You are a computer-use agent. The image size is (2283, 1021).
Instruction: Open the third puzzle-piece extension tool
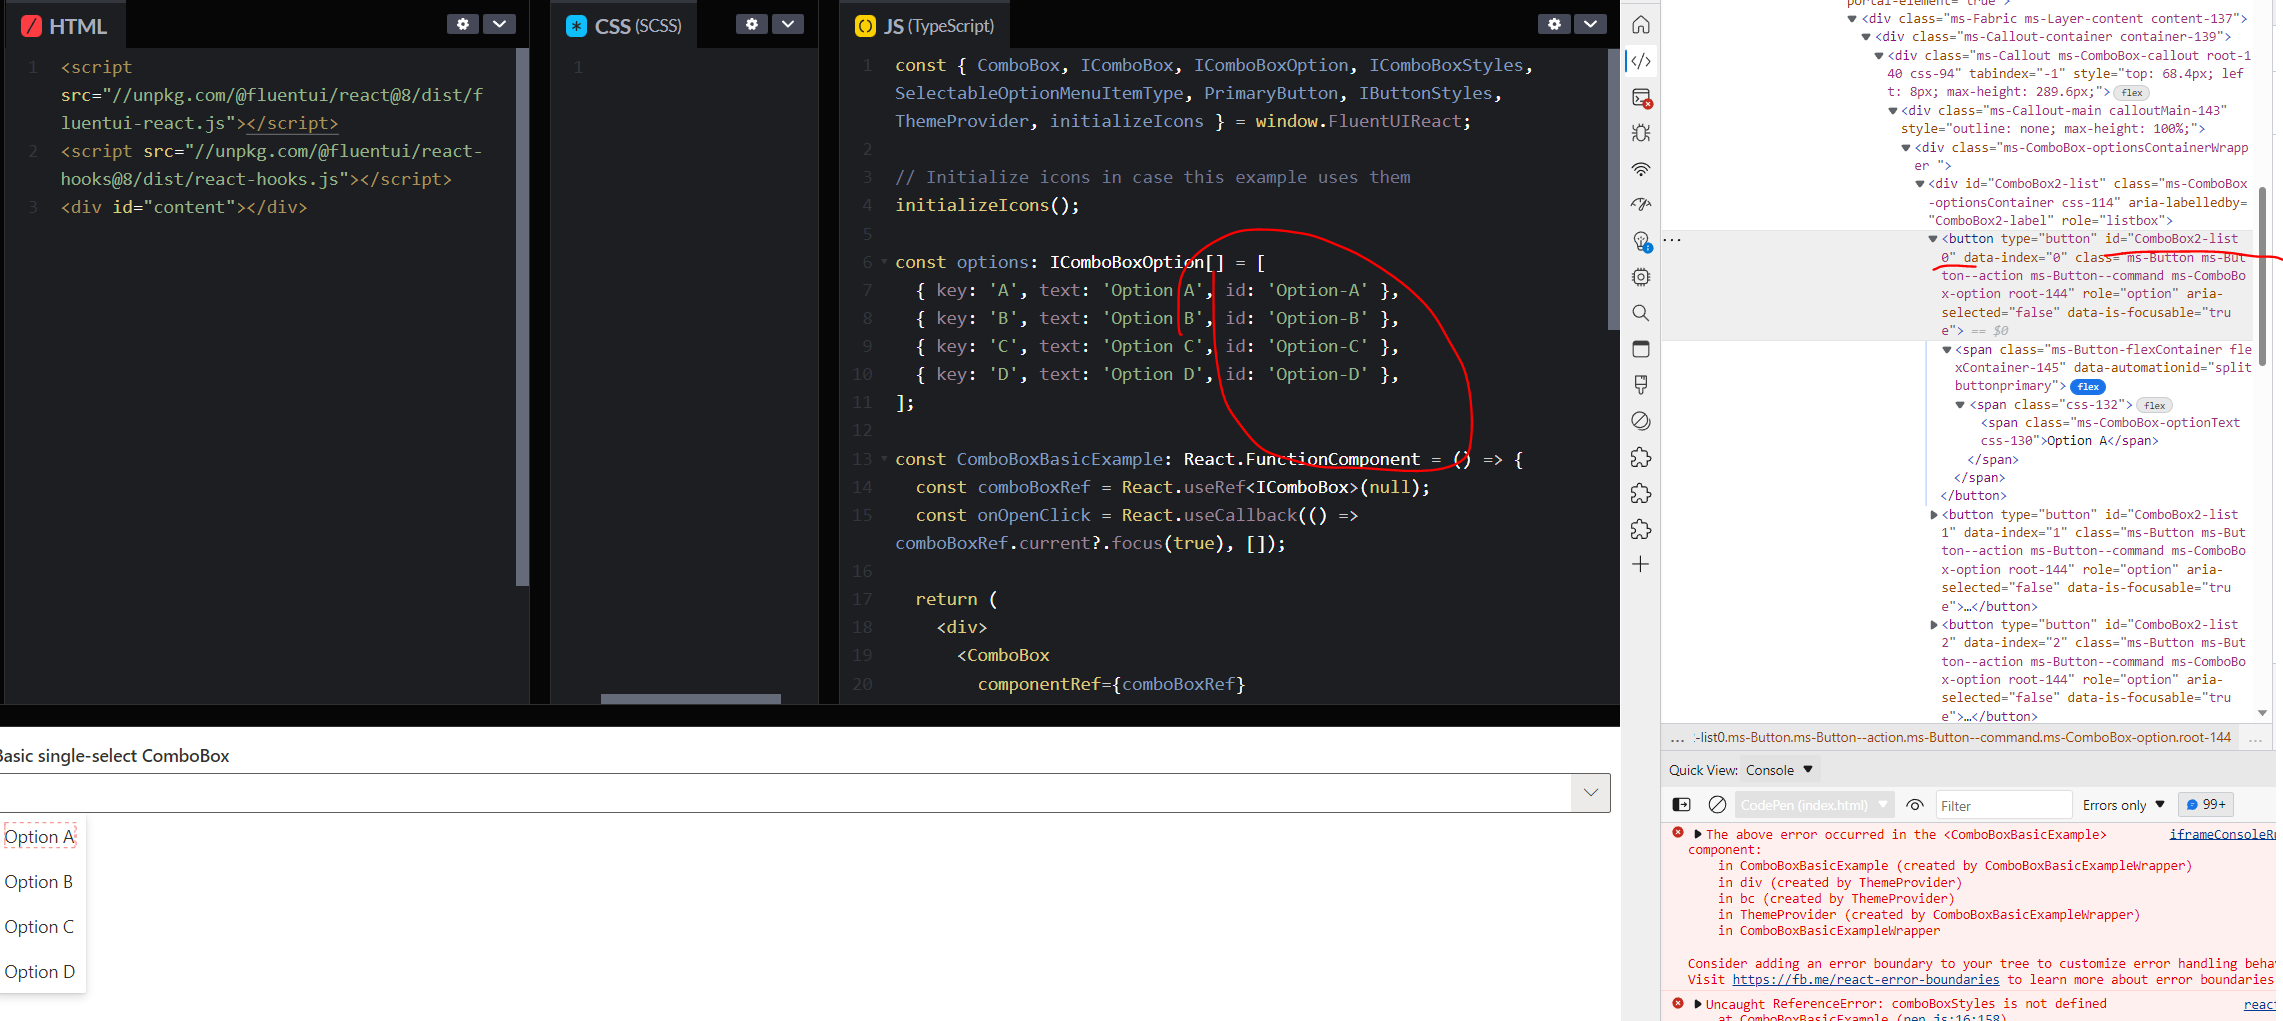pyautogui.click(x=1641, y=529)
